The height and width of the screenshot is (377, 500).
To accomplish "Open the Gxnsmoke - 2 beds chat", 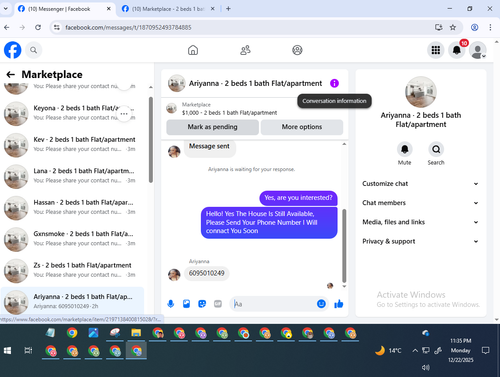I will click(x=72, y=239).
